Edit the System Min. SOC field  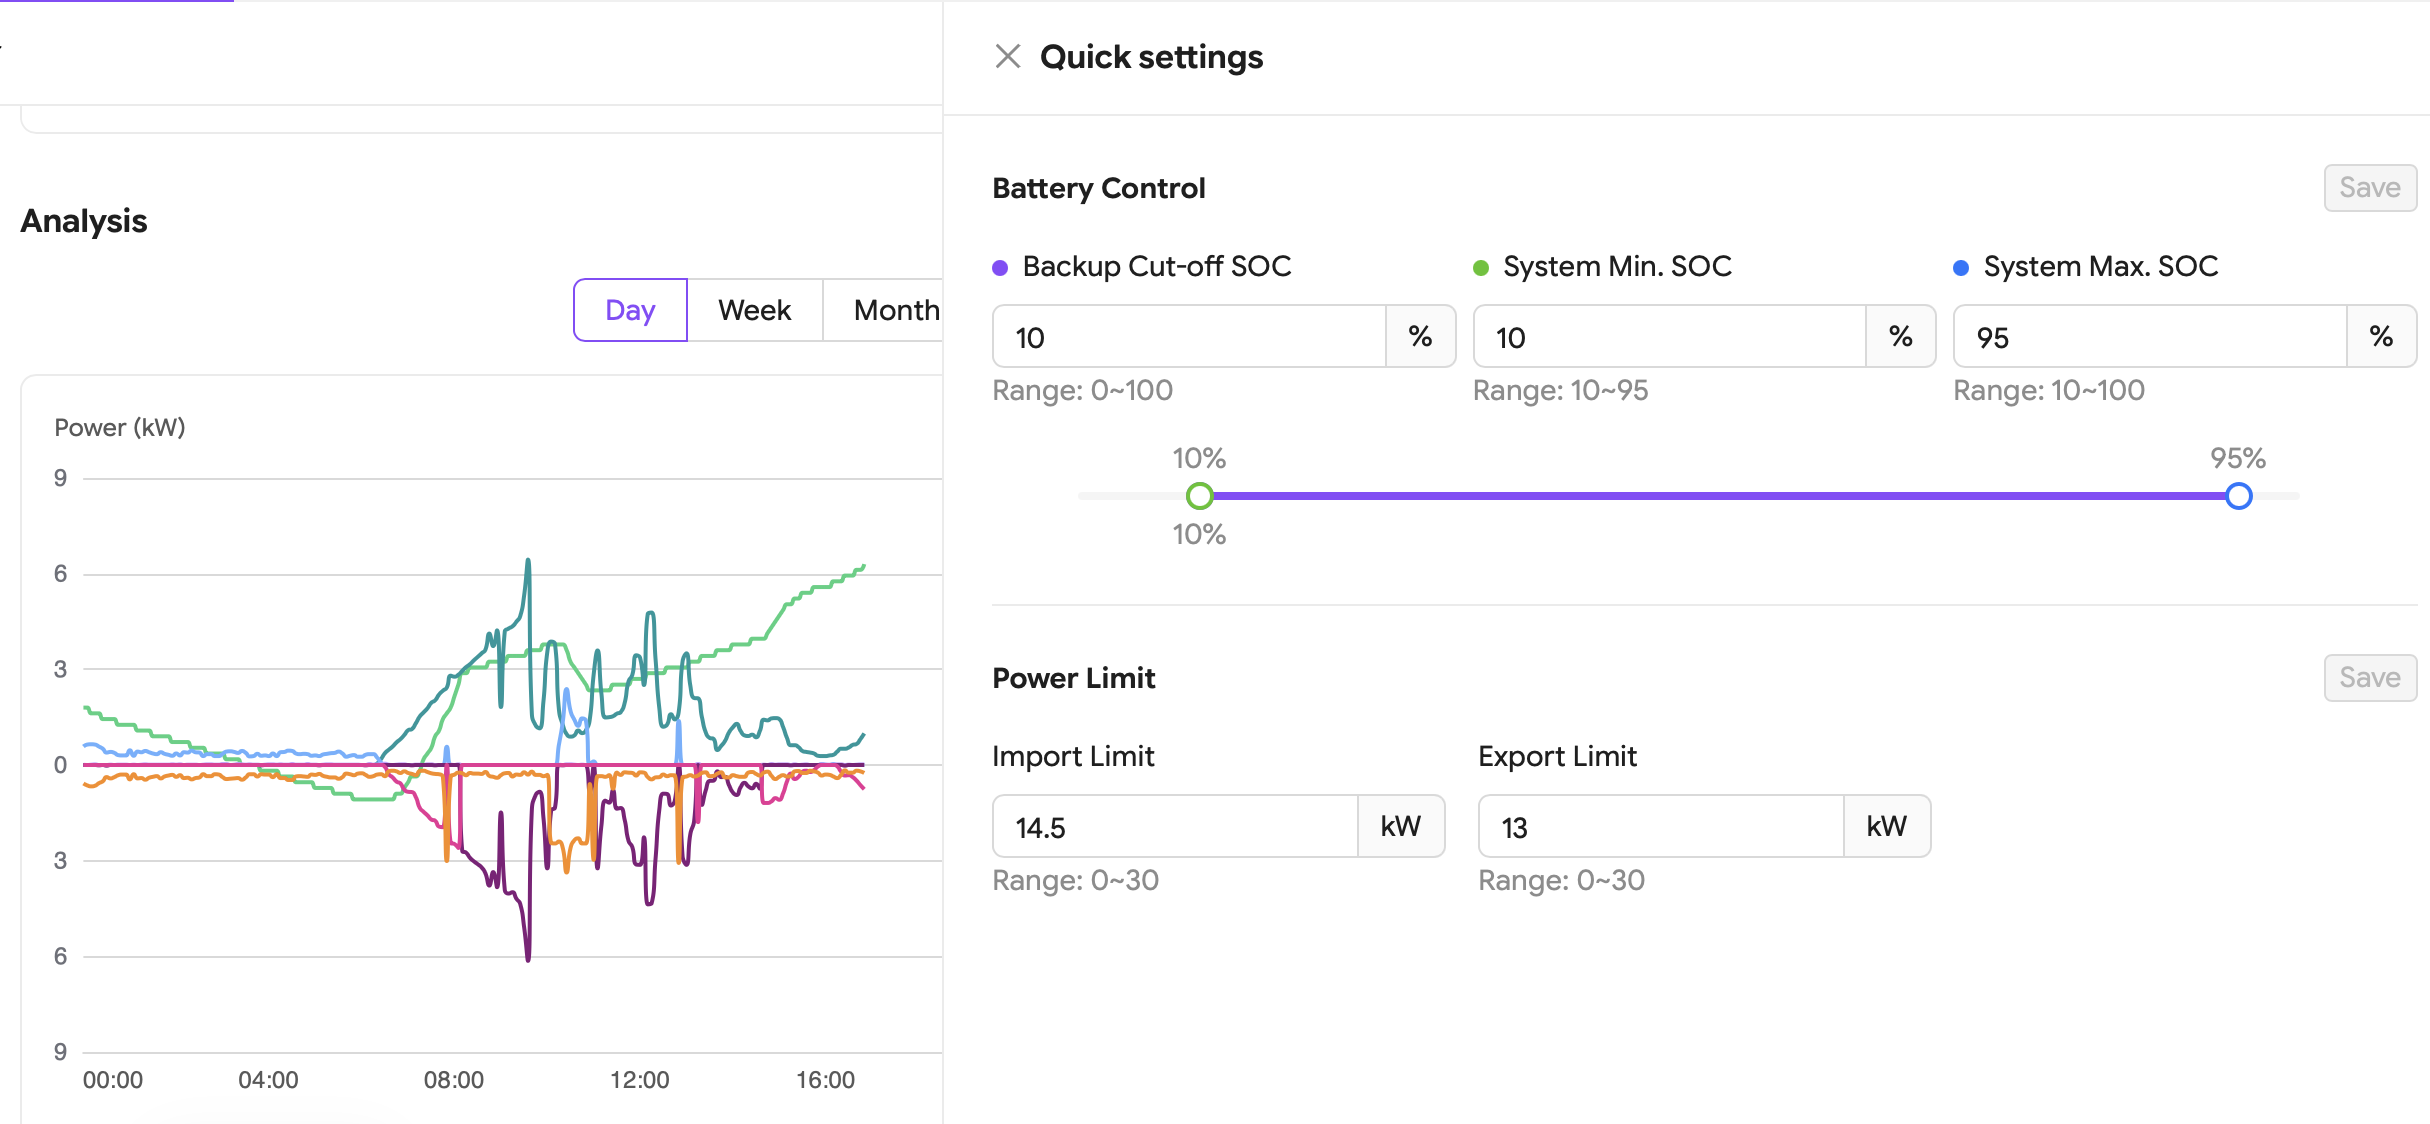point(1669,337)
